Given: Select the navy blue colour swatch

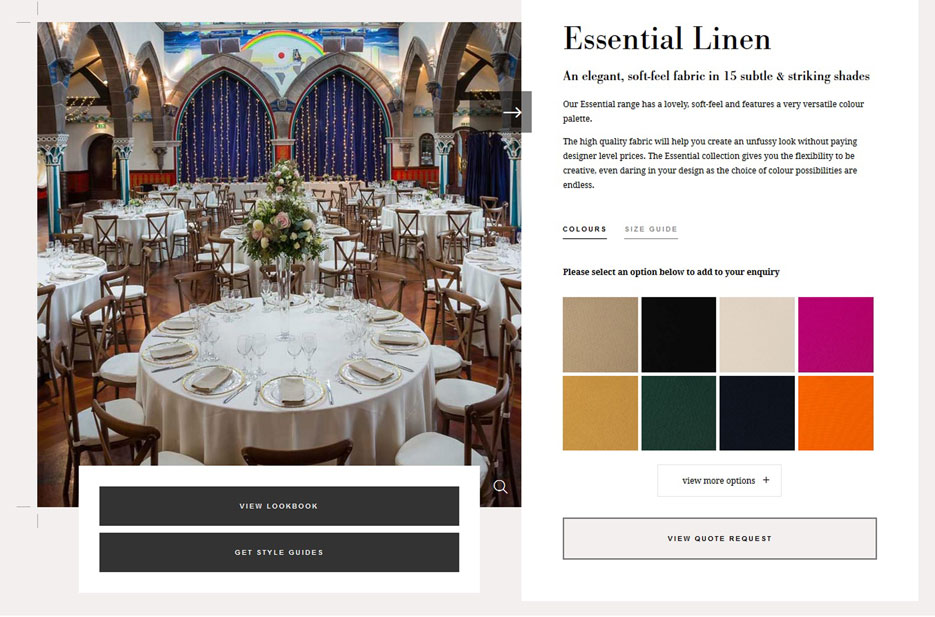Looking at the screenshot, I should [x=757, y=413].
